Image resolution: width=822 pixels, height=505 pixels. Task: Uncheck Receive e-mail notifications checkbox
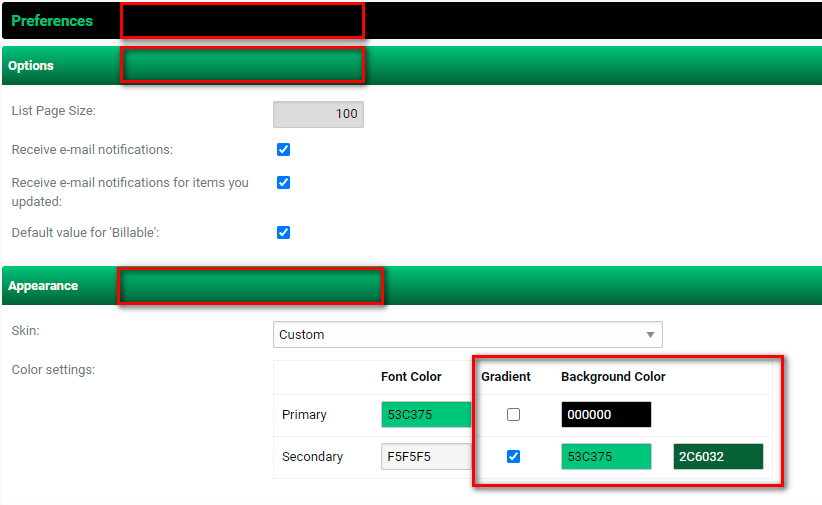pyautogui.click(x=284, y=150)
